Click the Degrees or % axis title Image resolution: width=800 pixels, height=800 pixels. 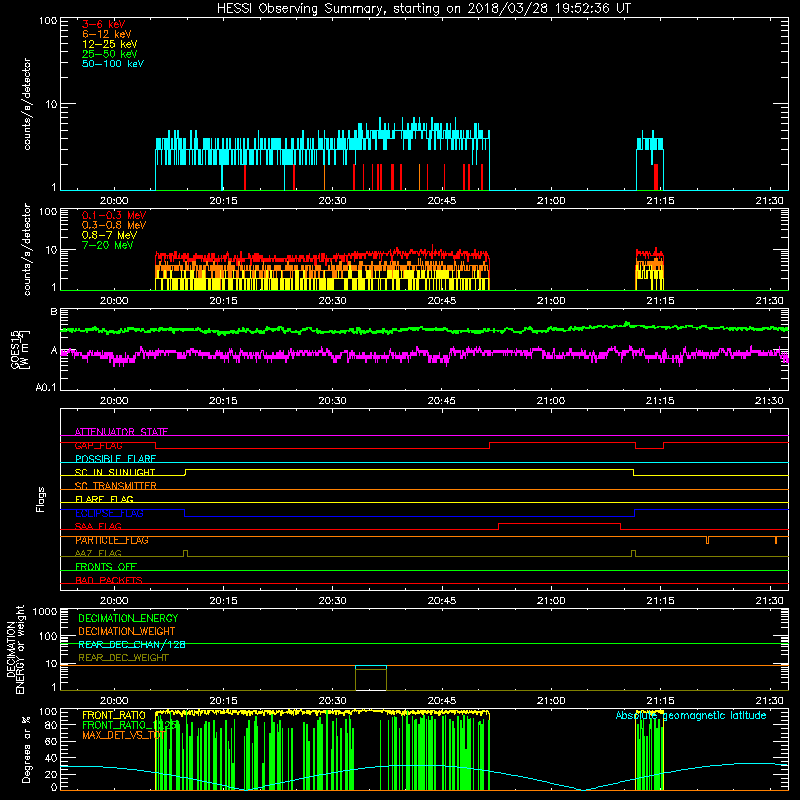26,749
